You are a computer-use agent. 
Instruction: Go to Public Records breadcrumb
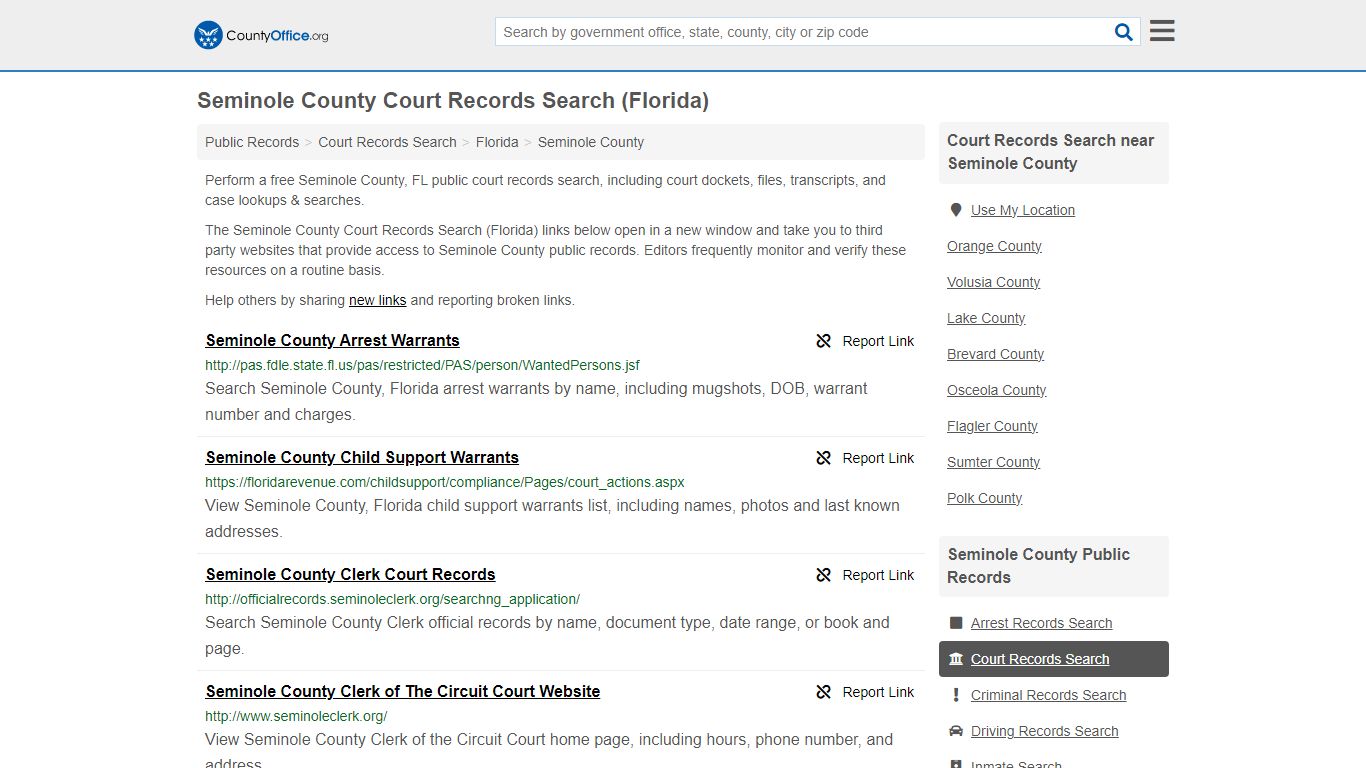click(x=252, y=142)
